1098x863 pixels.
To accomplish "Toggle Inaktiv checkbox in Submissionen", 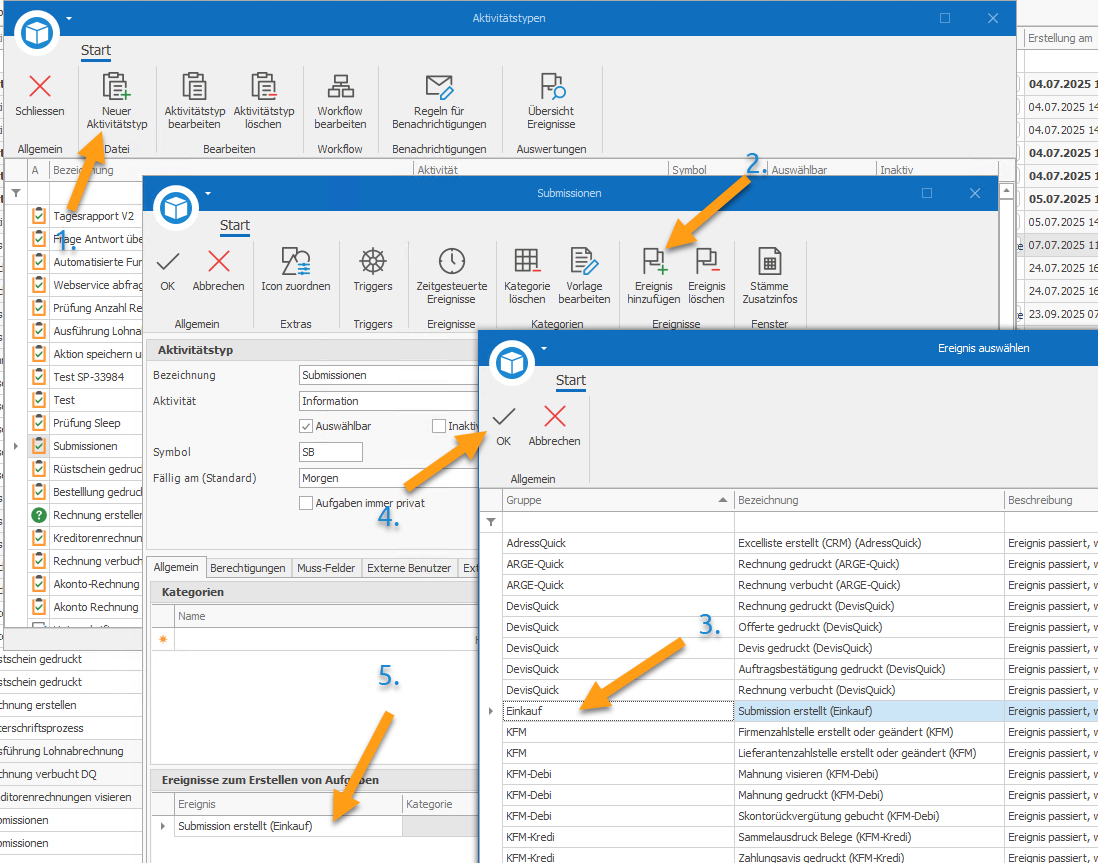I will point(438,425).
